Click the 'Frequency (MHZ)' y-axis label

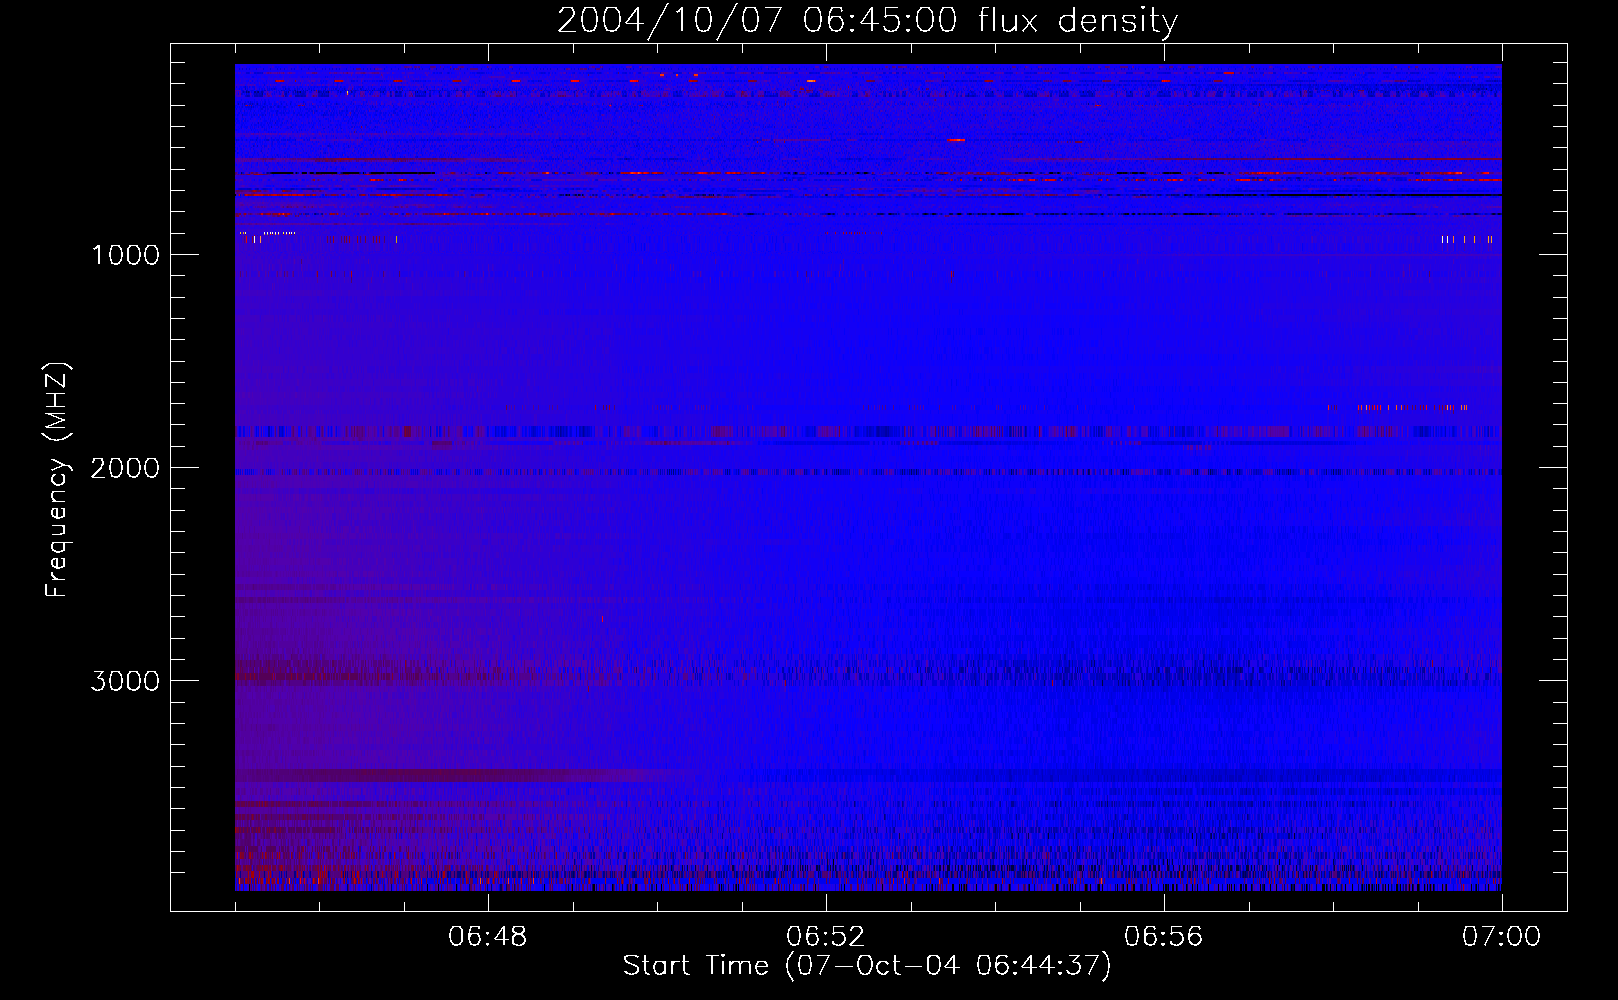click(58, 480)
